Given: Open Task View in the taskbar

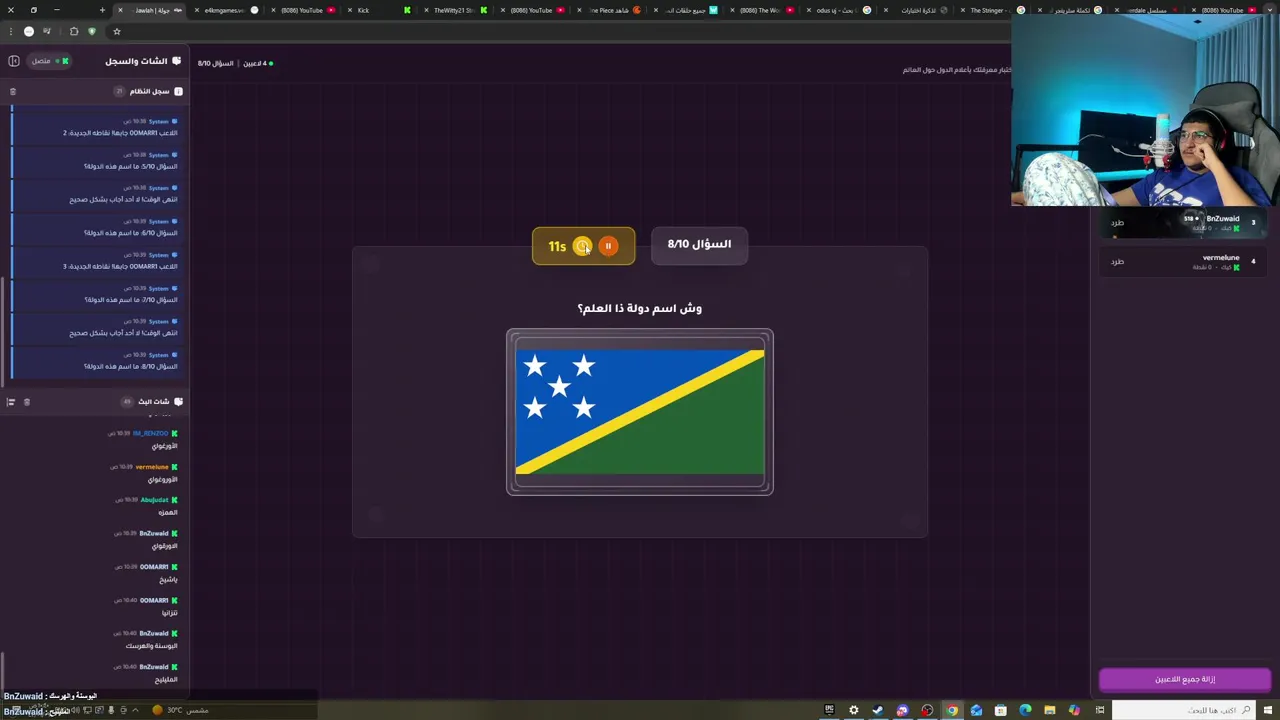Looking at the screenshot, I should click(1100, 710).
